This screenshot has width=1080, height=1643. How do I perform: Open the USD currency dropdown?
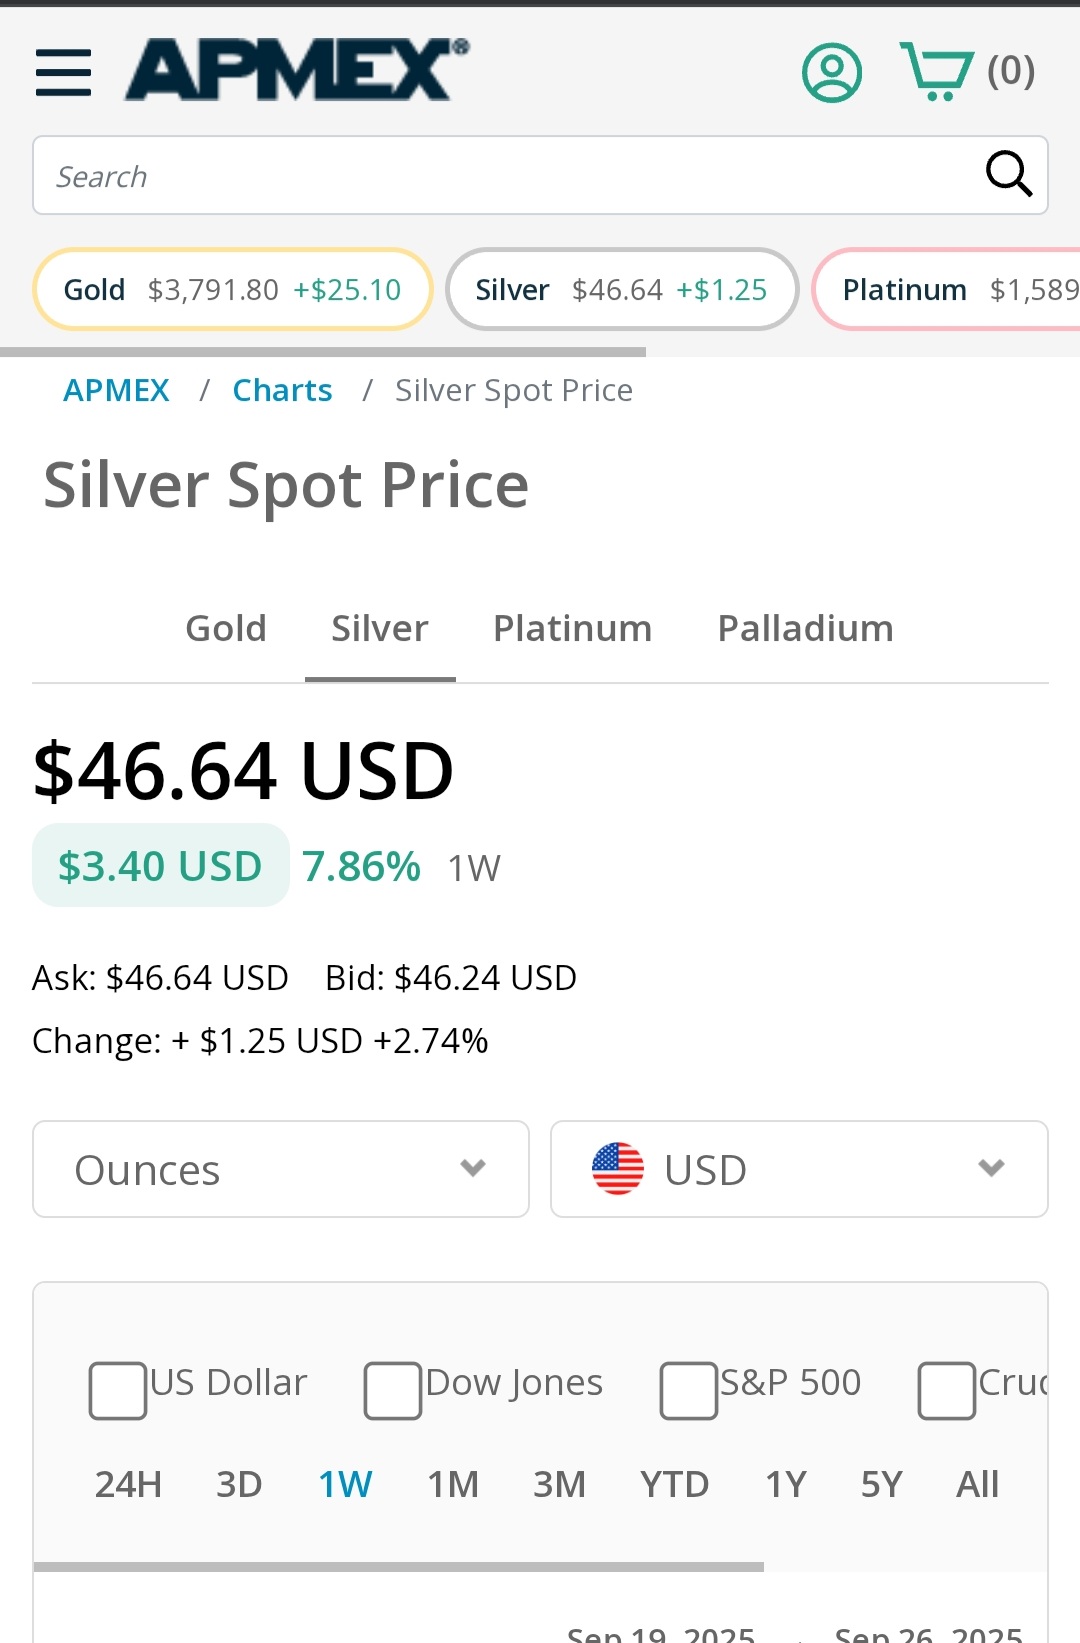[799, 1169]
